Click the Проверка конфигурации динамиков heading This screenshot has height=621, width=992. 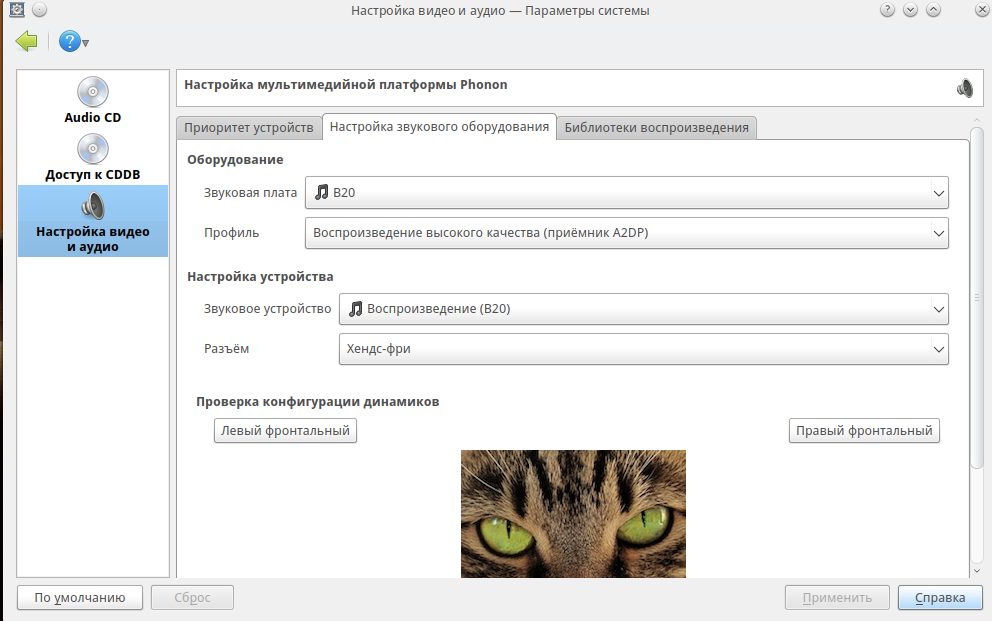click(x=318, y=402)
